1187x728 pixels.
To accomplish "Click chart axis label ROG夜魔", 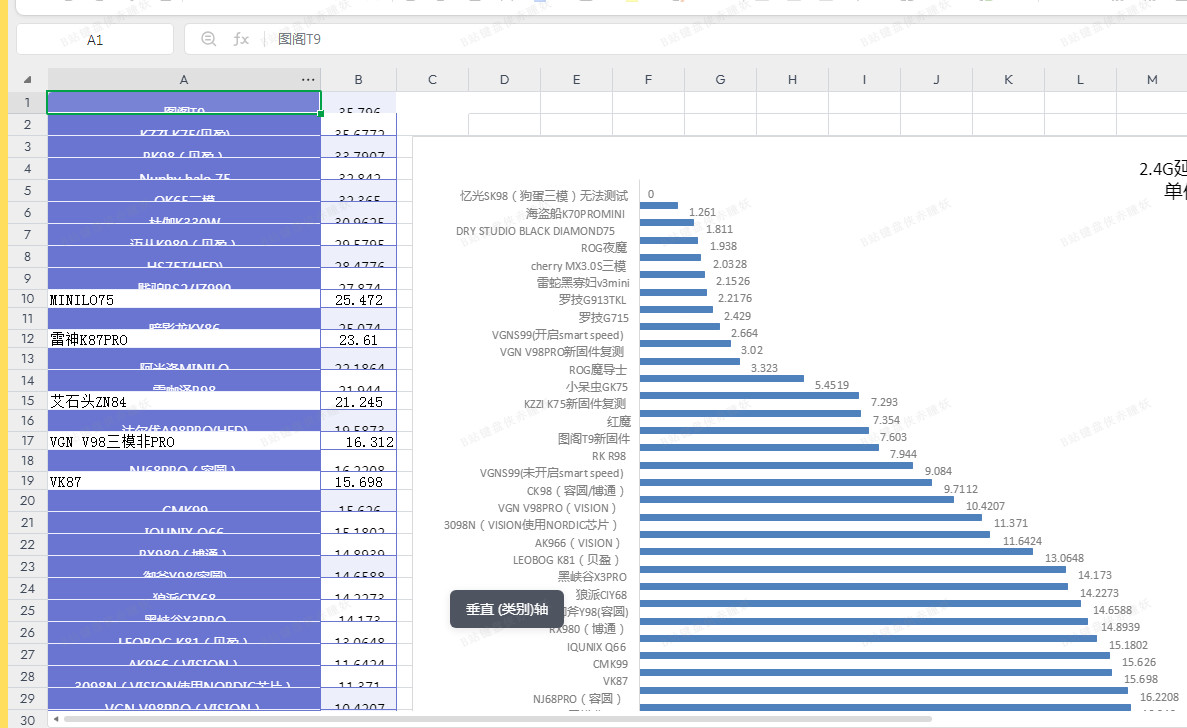I will click(604, 247).
